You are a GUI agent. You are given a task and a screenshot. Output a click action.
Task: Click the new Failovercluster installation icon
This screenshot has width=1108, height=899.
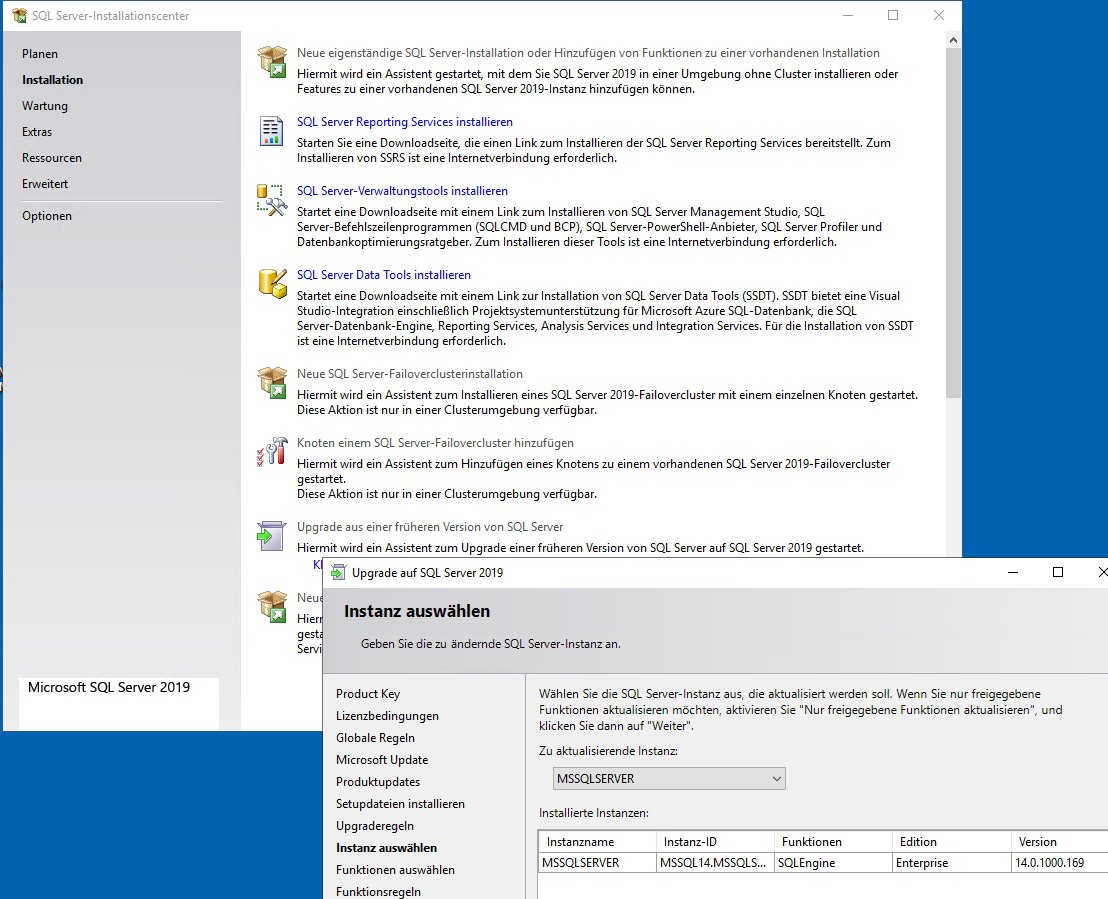[272, 383]
